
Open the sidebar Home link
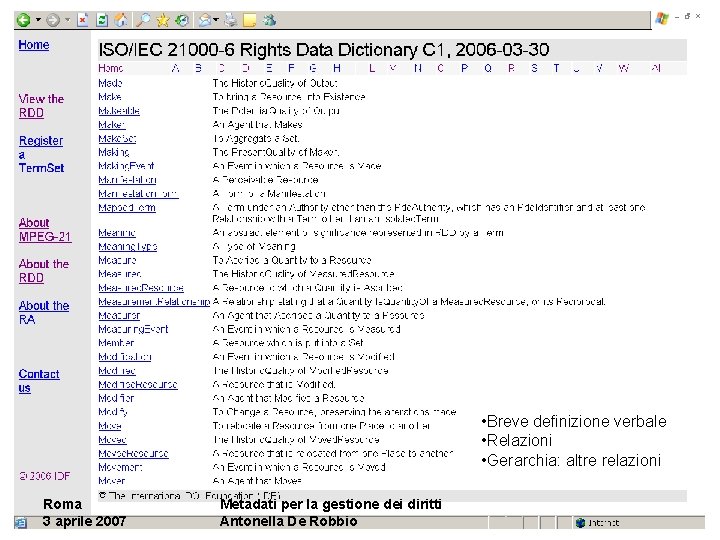[34, 45]
